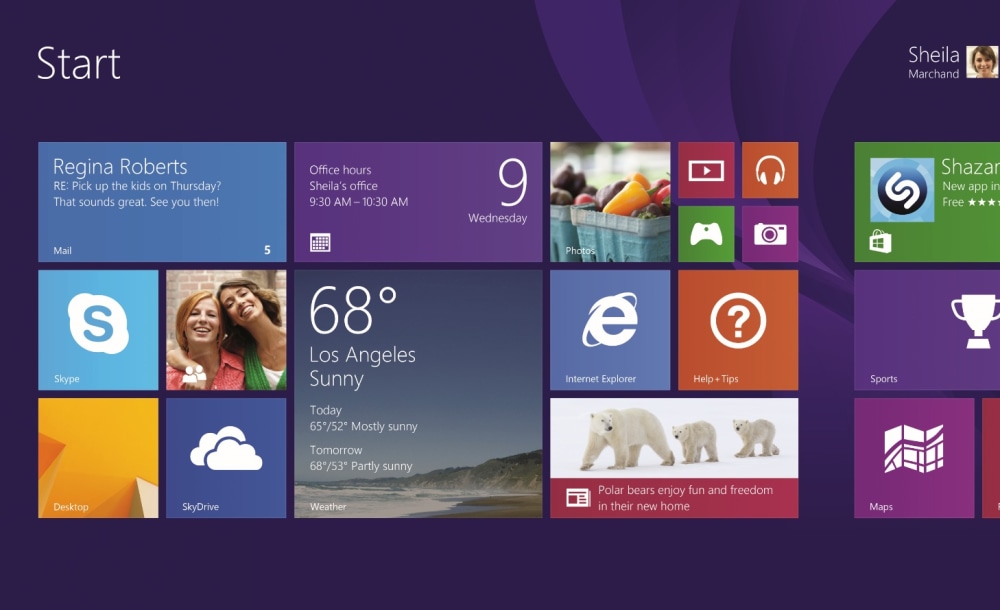
Task: Open the Camera app tile
Action: (x=770, y=234)
